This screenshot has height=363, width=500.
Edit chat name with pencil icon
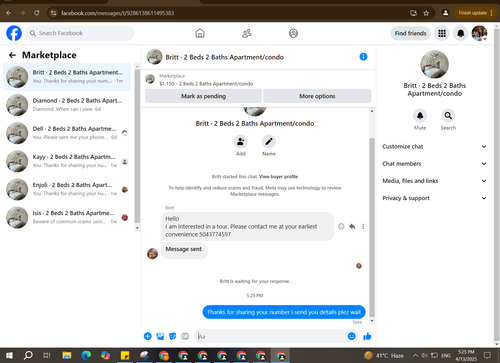[269, 142]
